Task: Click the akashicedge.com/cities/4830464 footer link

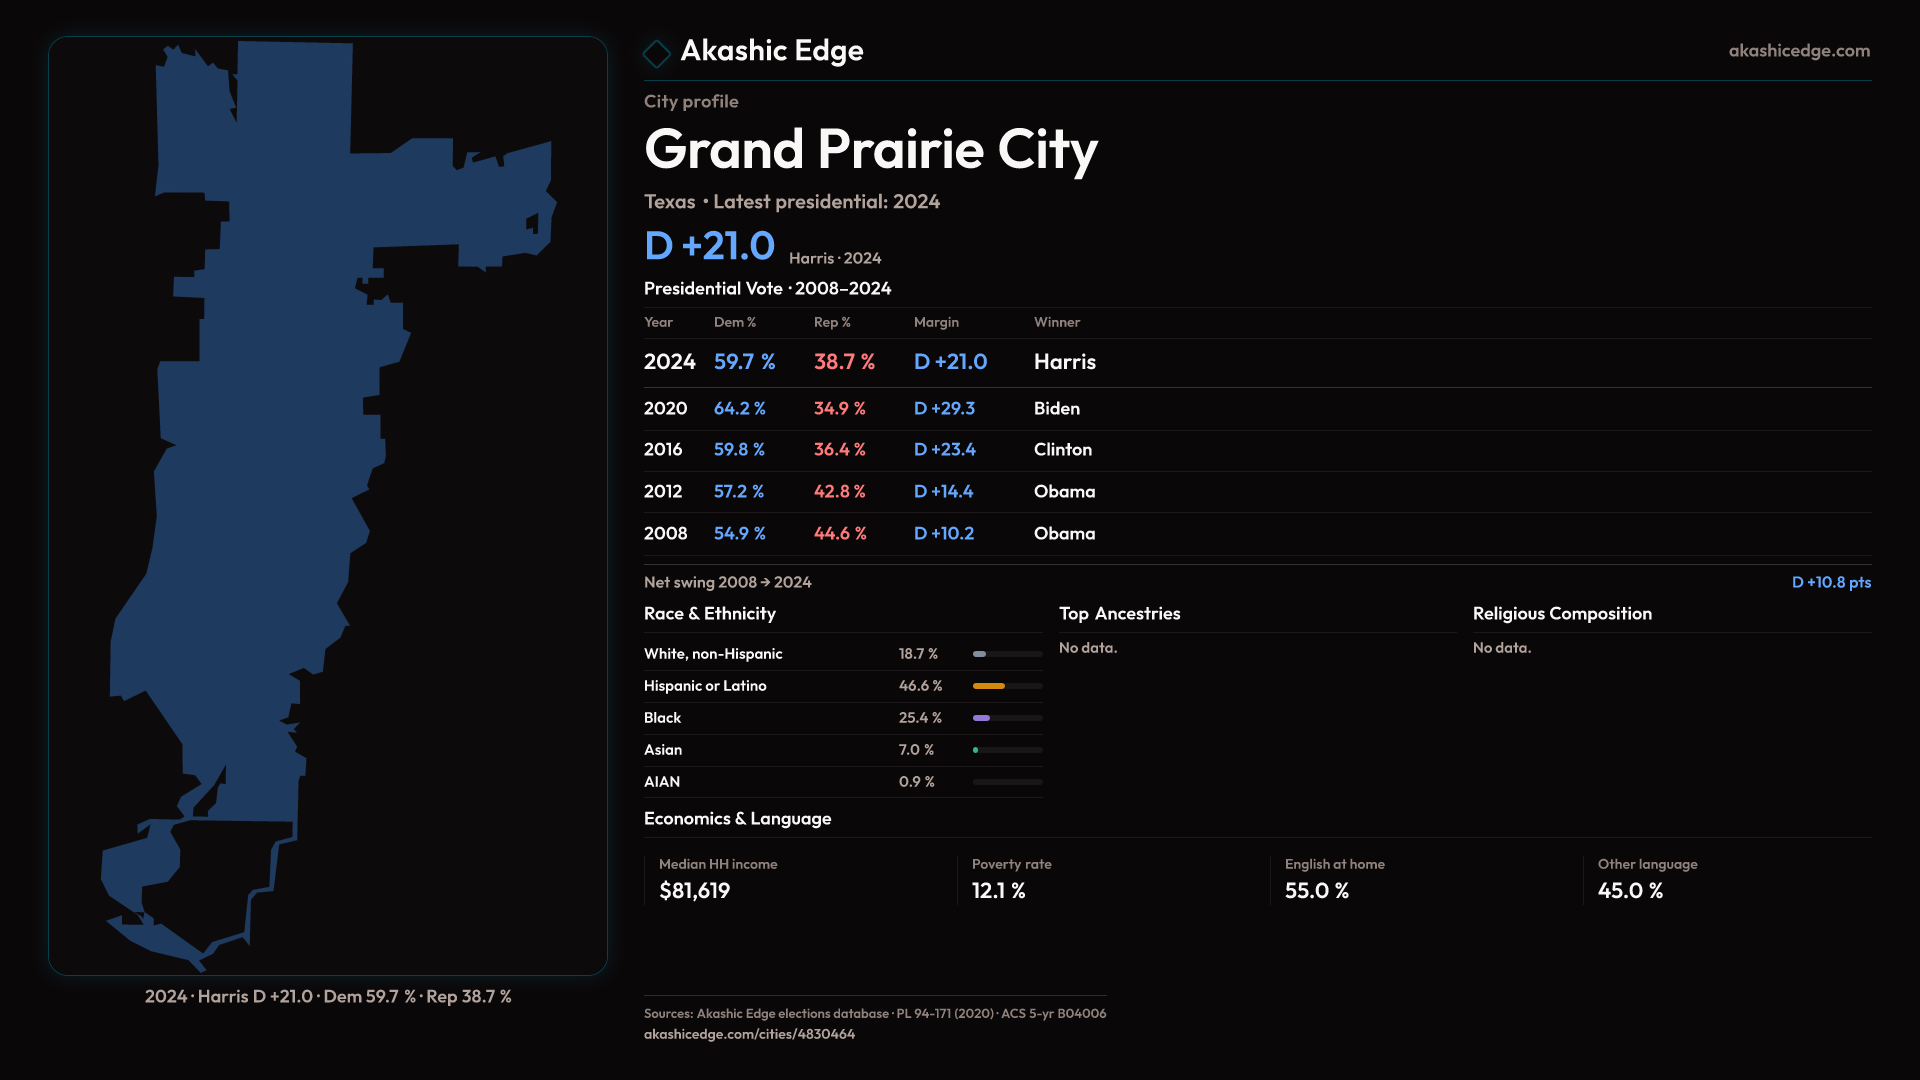Action: pos(749,1034)
